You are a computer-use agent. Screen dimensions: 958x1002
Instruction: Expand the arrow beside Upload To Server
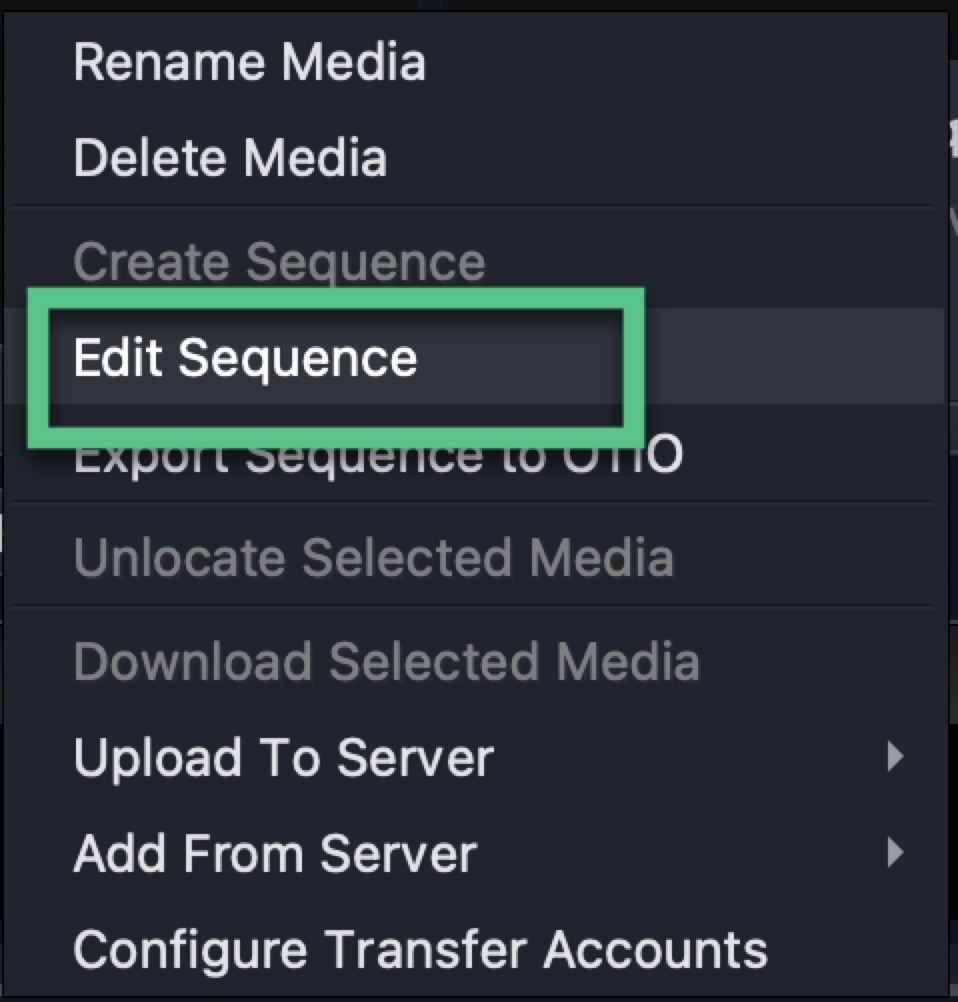[895, 757]
